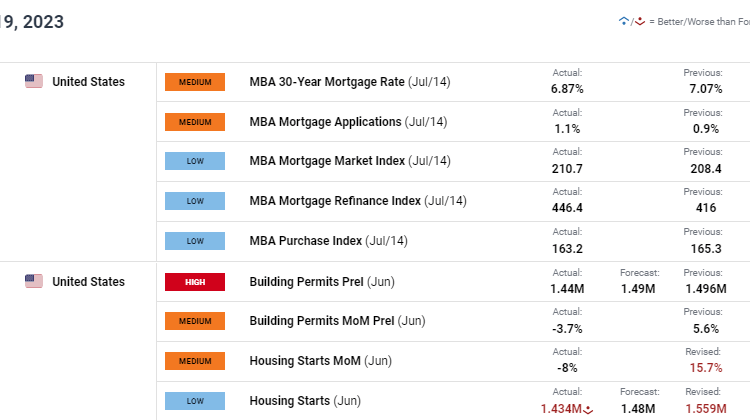Click the revised value 15.7% in red

click(702, 368)
